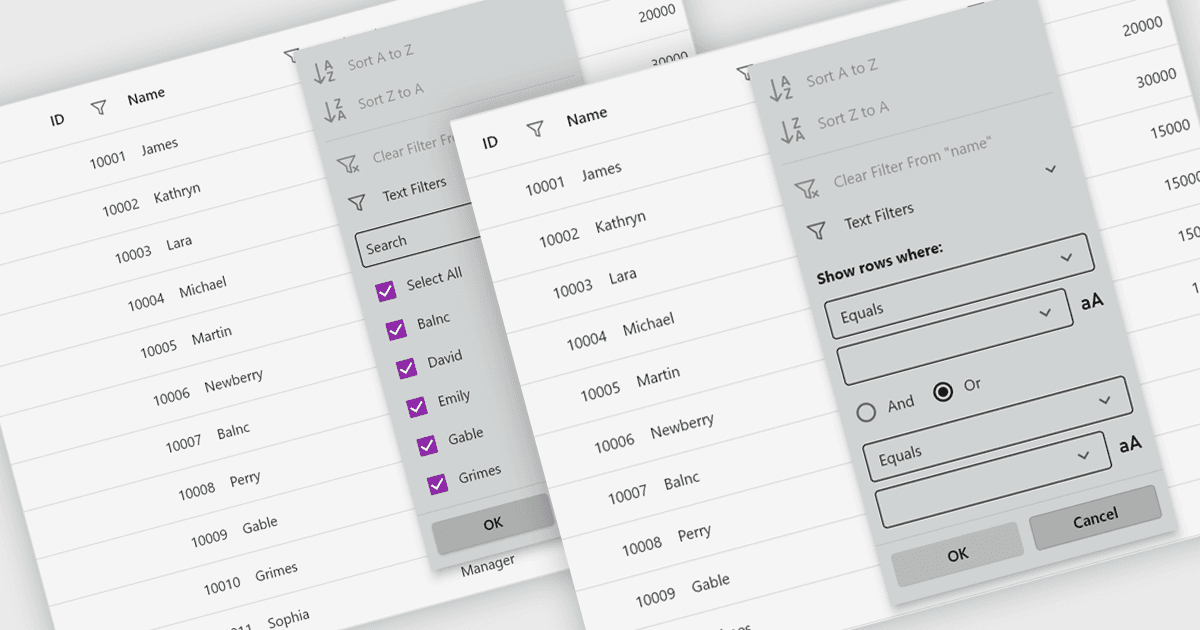Click the Name column header in the front grid
Viewport: 1200px width, 630px height.
click(587, 117)
